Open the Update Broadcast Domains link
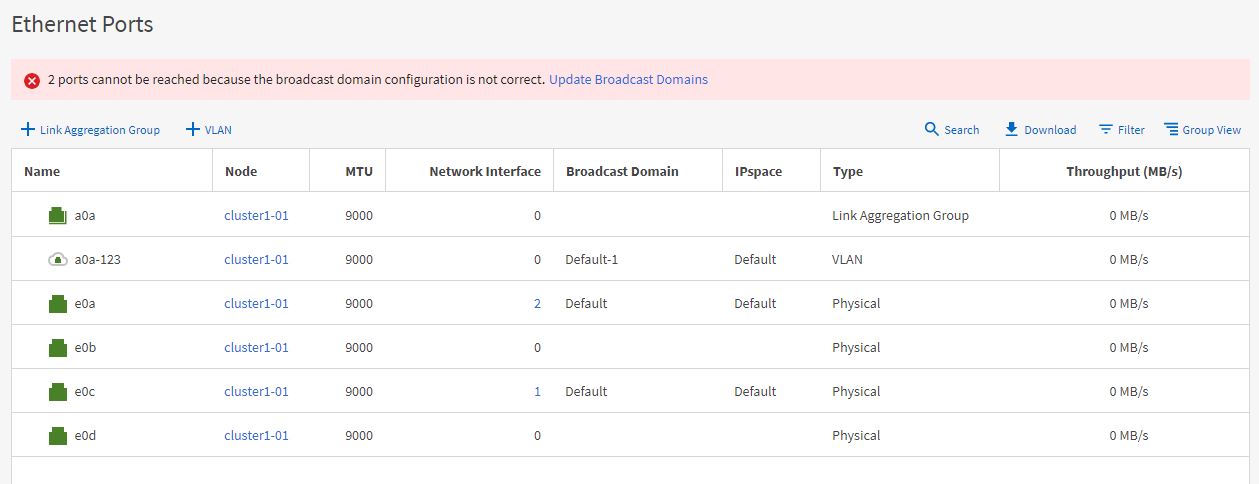This screenshot has width=1259, height=484. (628, 79)
